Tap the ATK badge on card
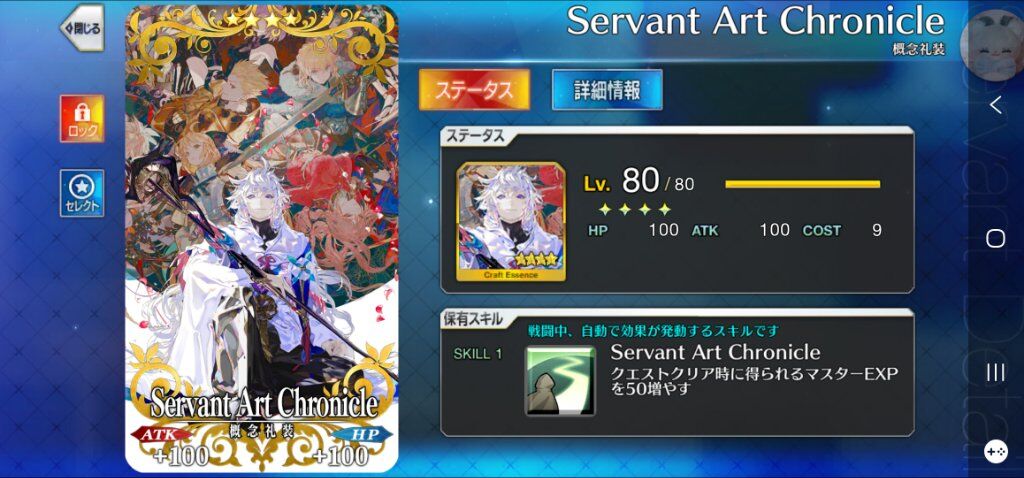 pos(161,434)
